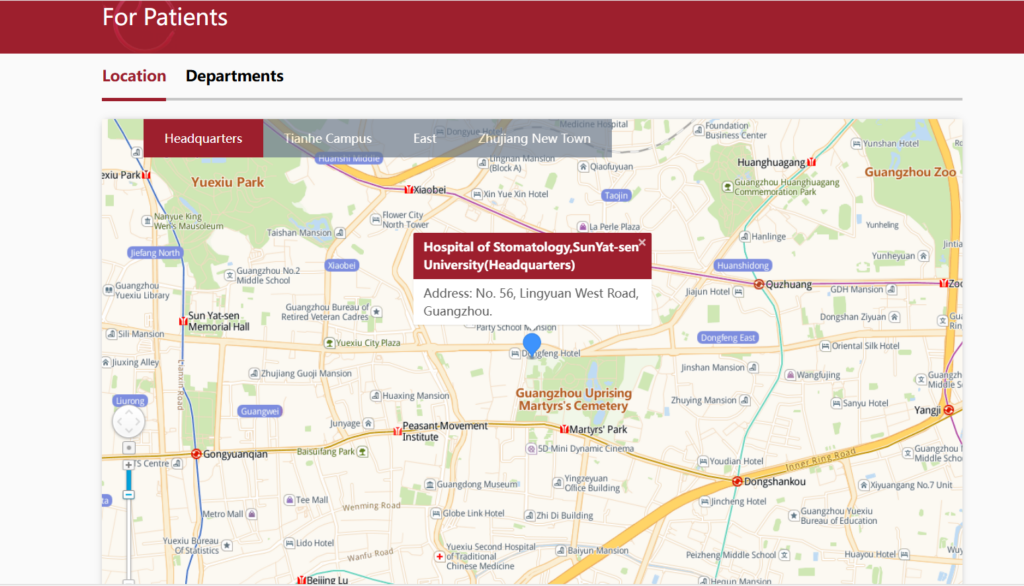Pan the map left with arrow control

click(119, 422)
